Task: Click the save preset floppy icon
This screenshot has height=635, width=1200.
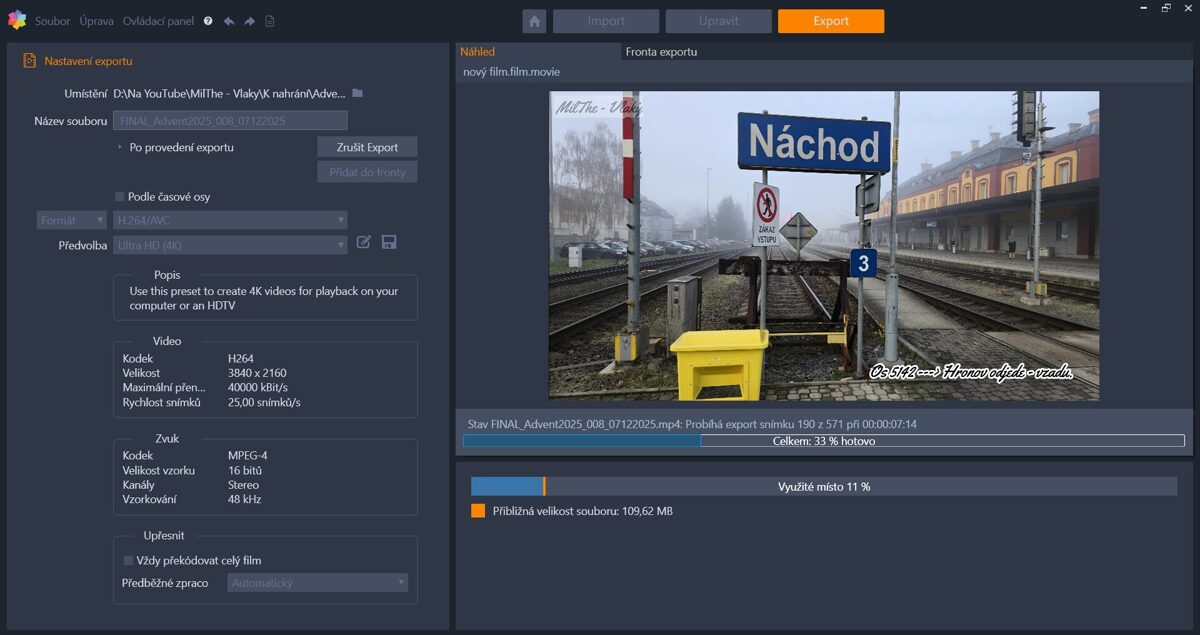Action: click(389, 242)
